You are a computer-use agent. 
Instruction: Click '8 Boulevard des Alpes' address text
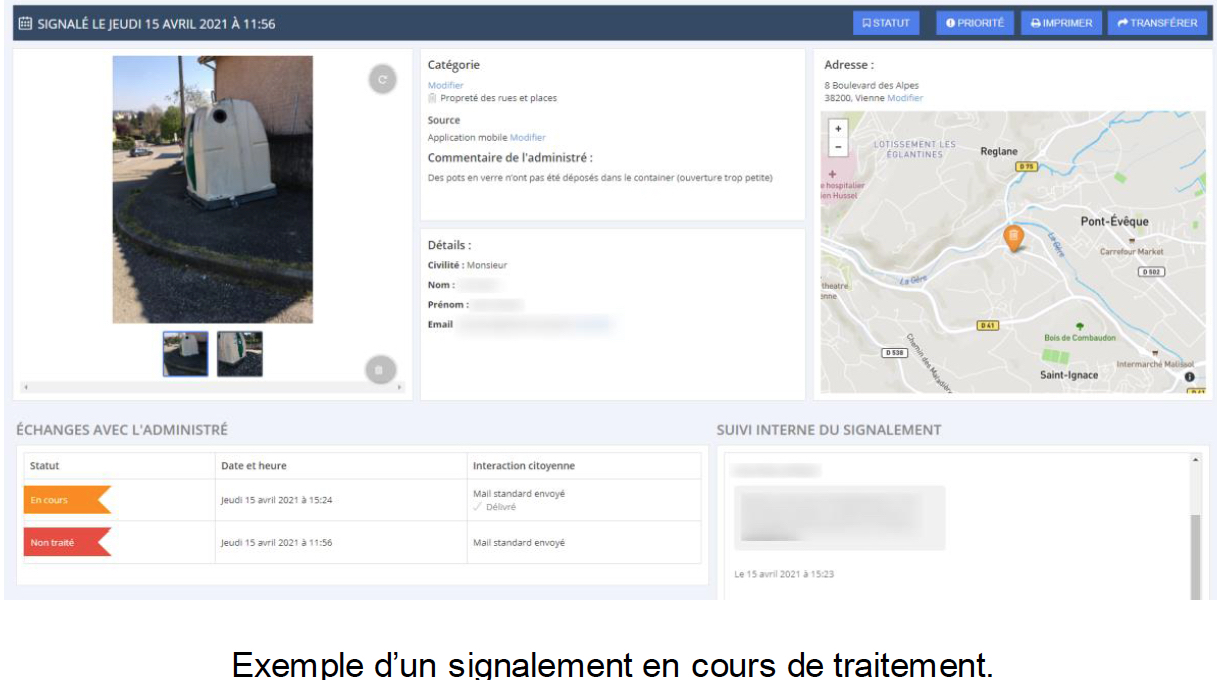[871, 85]
